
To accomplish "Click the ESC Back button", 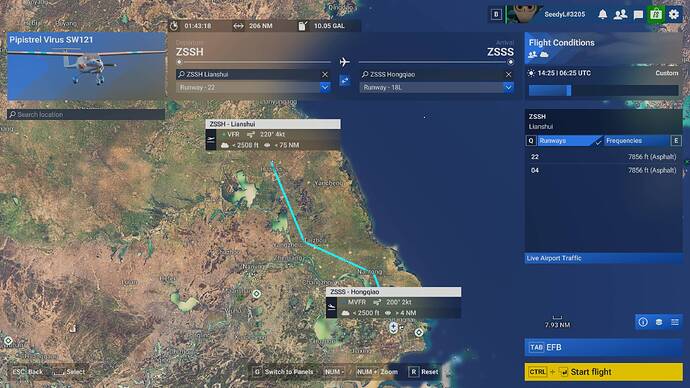I will pos(28,372).
